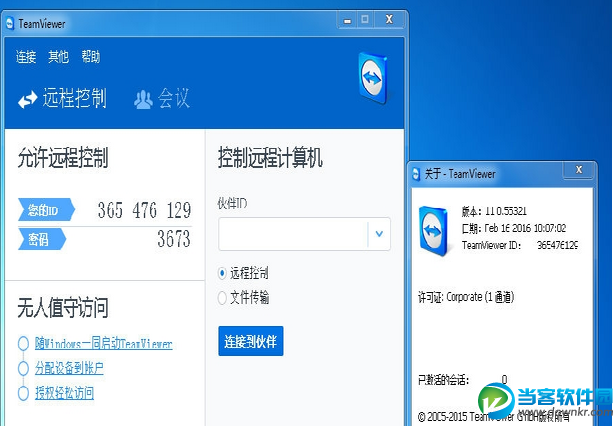The image size is (614, 426).
Task: Click the 无人值守访问 heading
Action: tap(63, 307)
